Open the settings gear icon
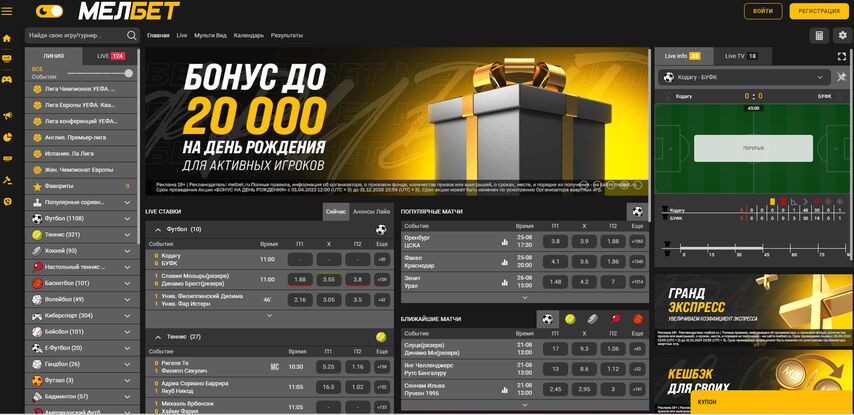854x415 pixels. point(843,36)
